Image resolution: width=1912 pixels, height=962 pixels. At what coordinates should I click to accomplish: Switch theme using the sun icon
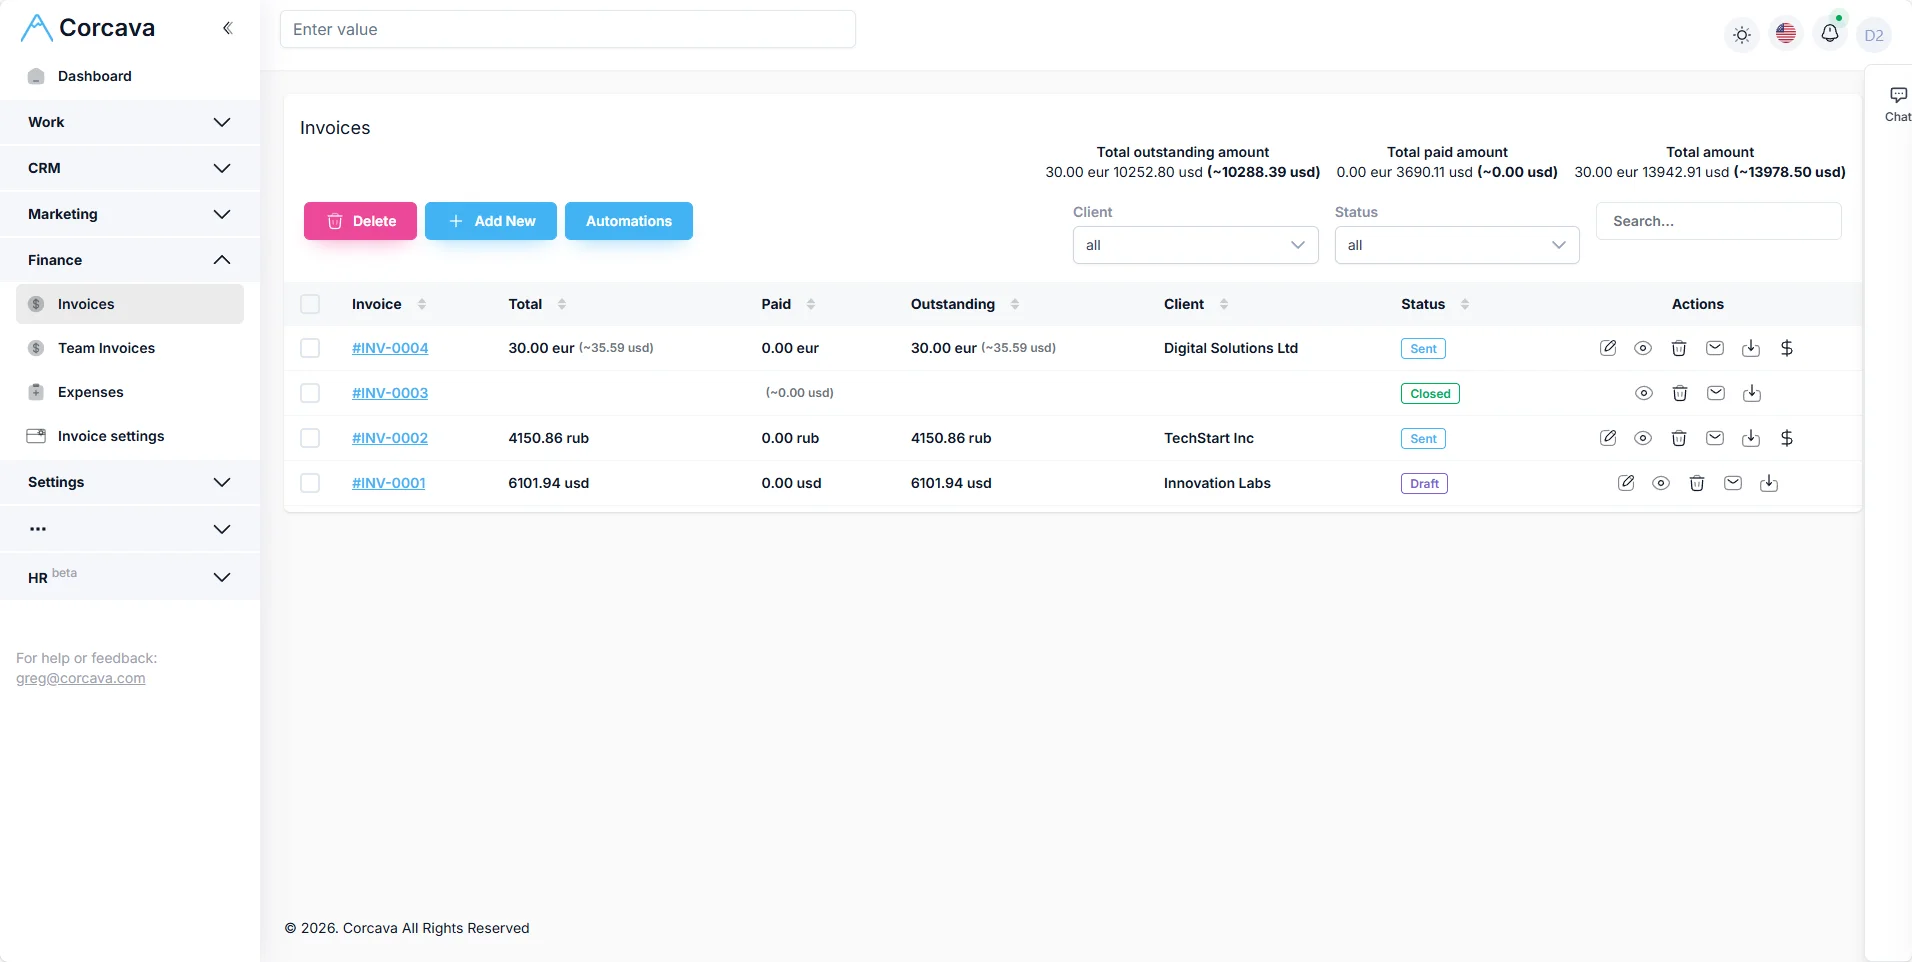(x=1742, y=35)
